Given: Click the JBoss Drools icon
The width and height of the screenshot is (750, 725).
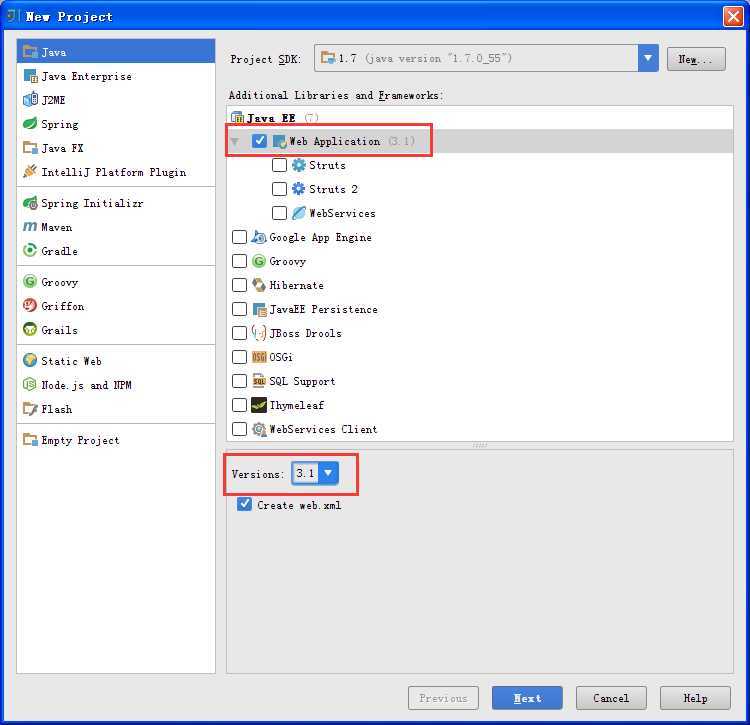Looking at the screenshot, I should coord(259,333).
